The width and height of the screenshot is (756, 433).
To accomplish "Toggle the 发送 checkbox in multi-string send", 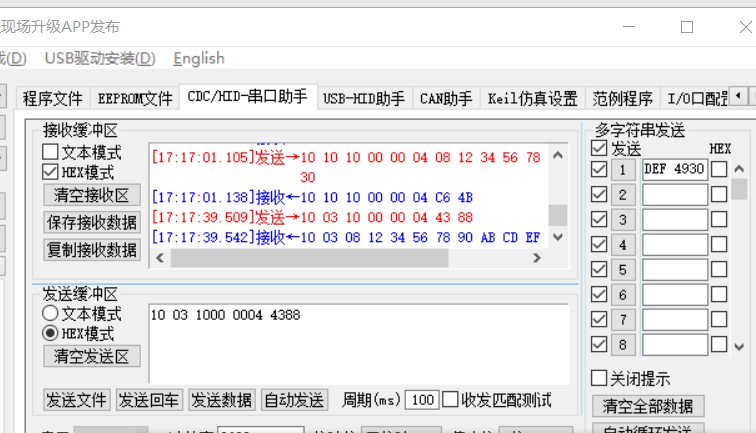I will 599,148.
